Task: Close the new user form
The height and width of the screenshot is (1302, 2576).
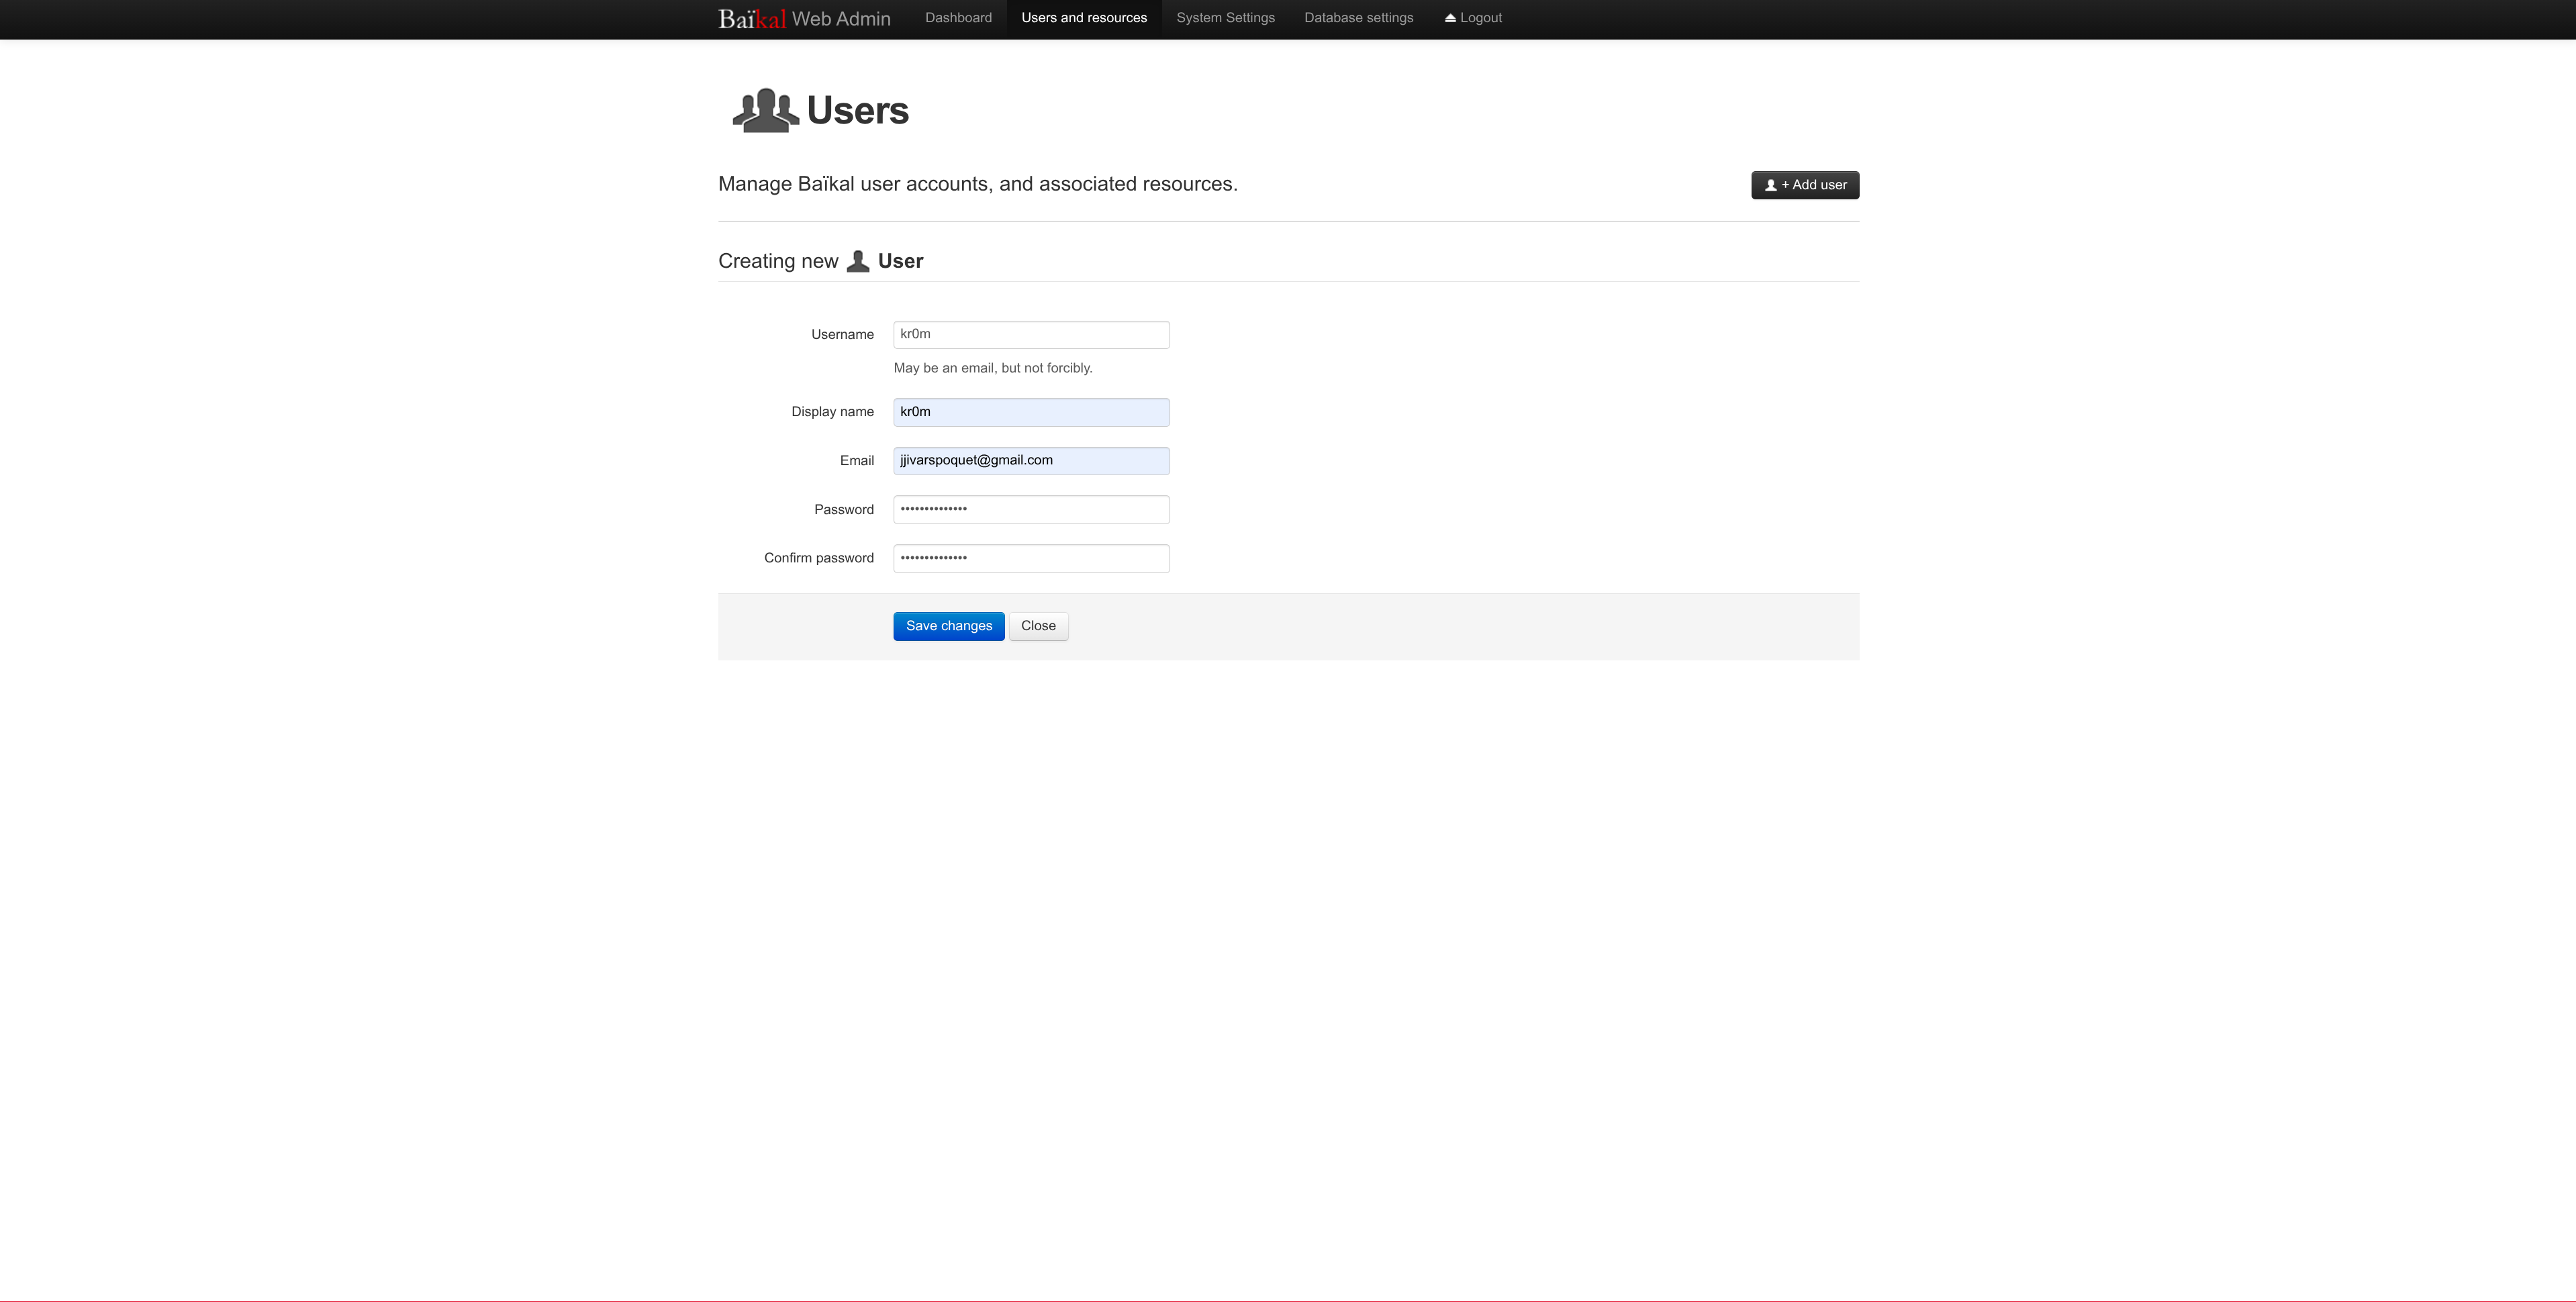Action: coord(1038,626)
